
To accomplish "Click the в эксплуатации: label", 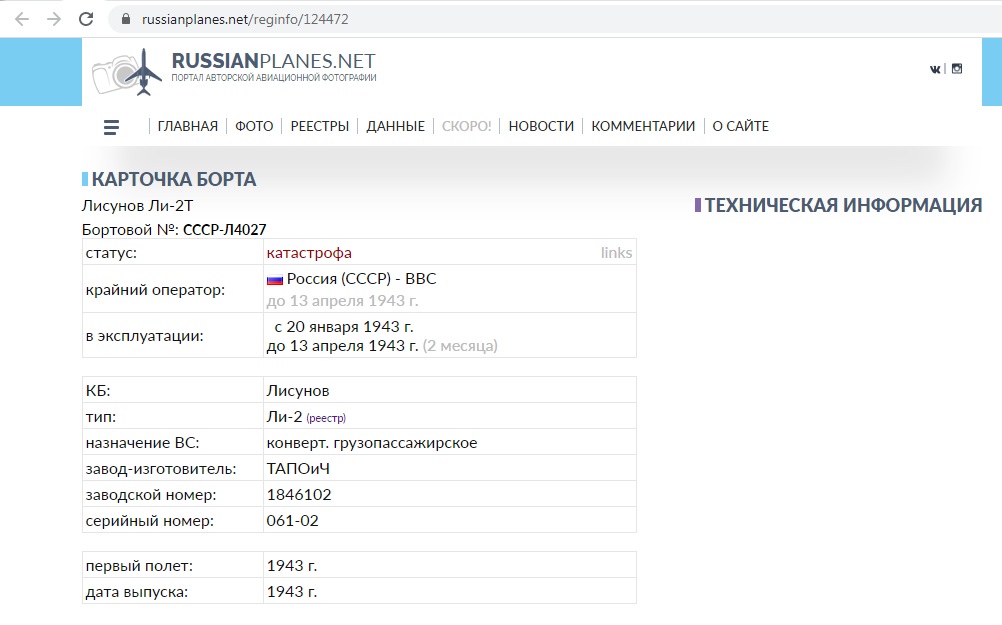I will point(144,336).
